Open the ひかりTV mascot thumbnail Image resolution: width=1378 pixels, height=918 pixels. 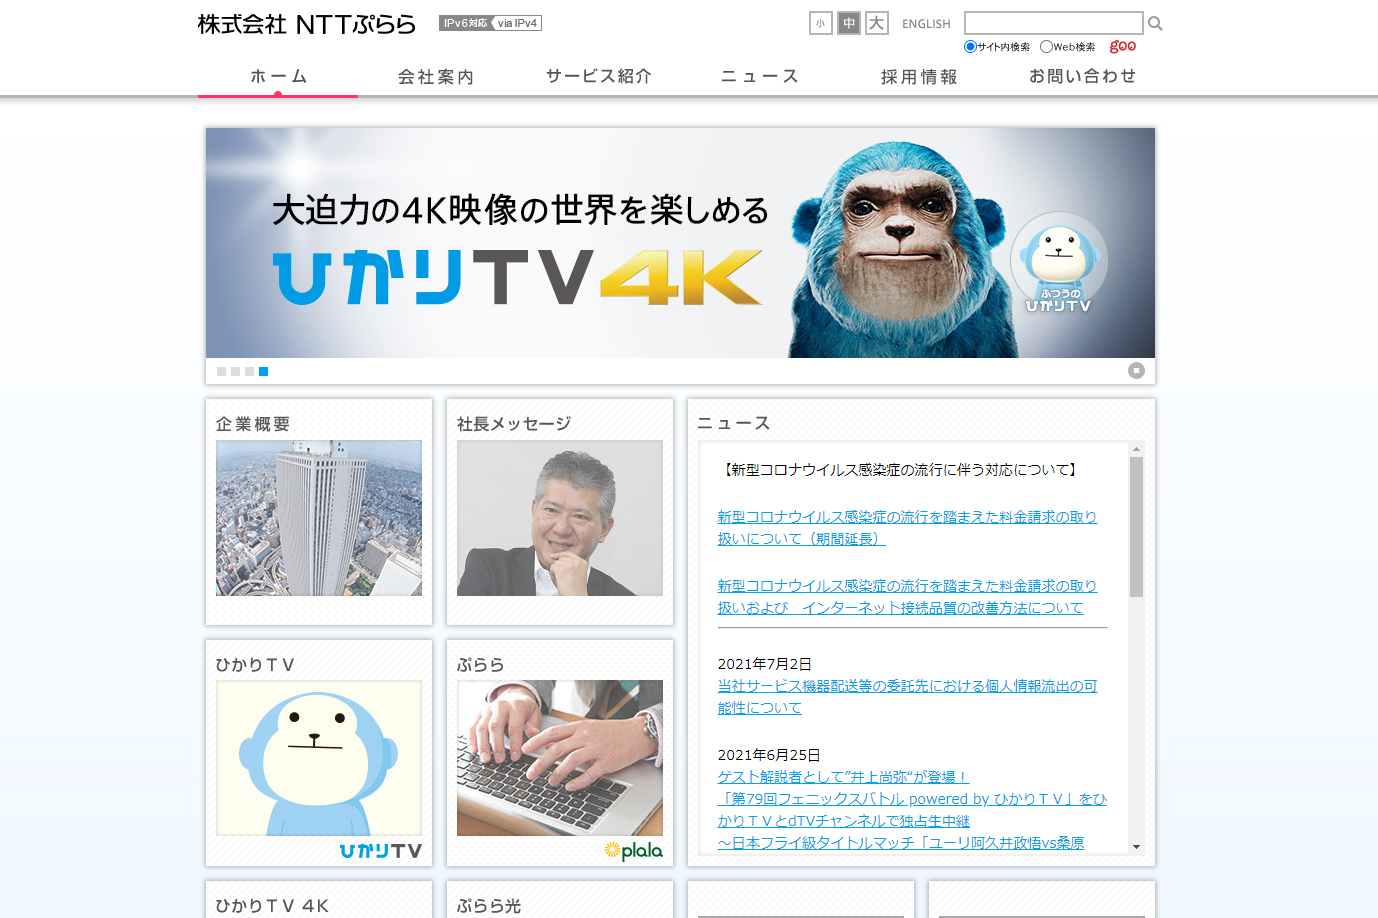pos(319,758)
